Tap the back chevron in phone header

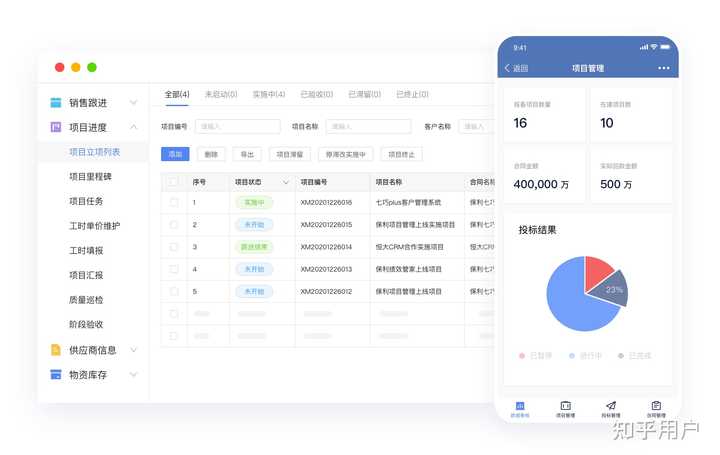coord(507,68)
